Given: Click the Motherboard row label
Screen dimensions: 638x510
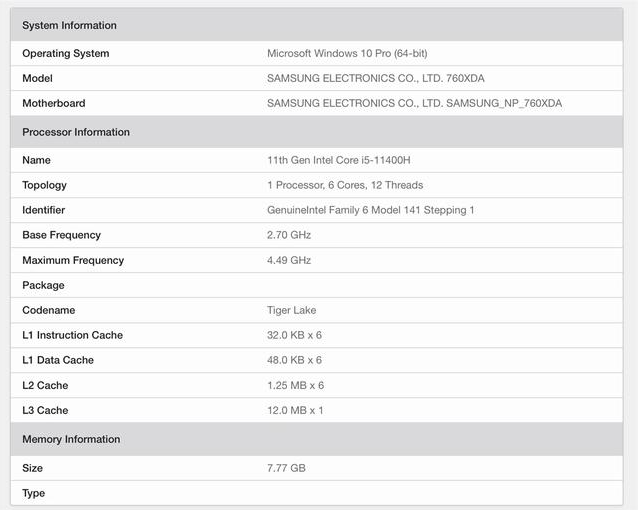Looking at the screenshot, I should coord(54,103).
